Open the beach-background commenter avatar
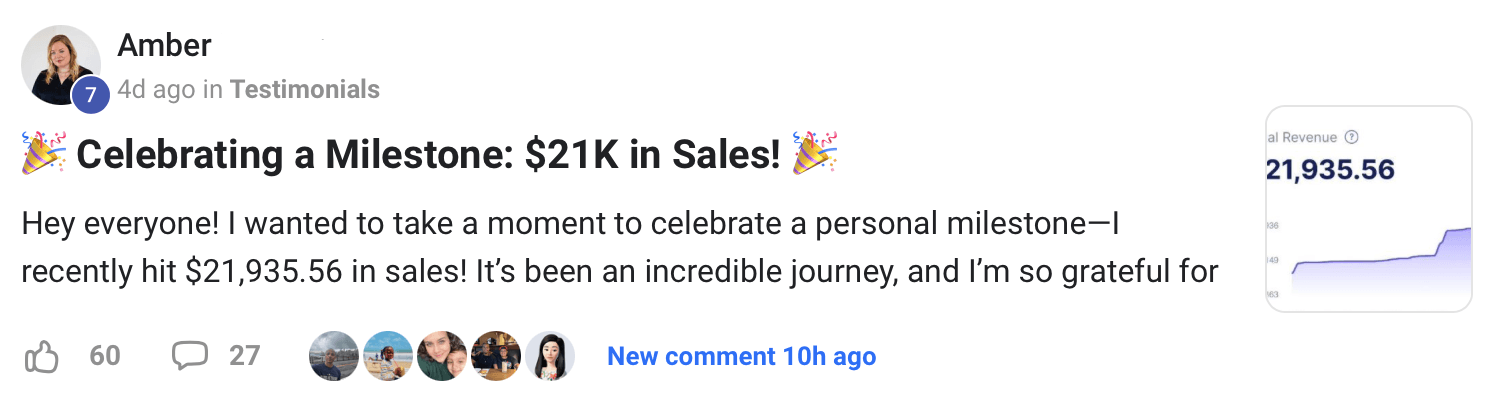The width and height of the screenshot is (1500, 409). (x=388, y=356)
